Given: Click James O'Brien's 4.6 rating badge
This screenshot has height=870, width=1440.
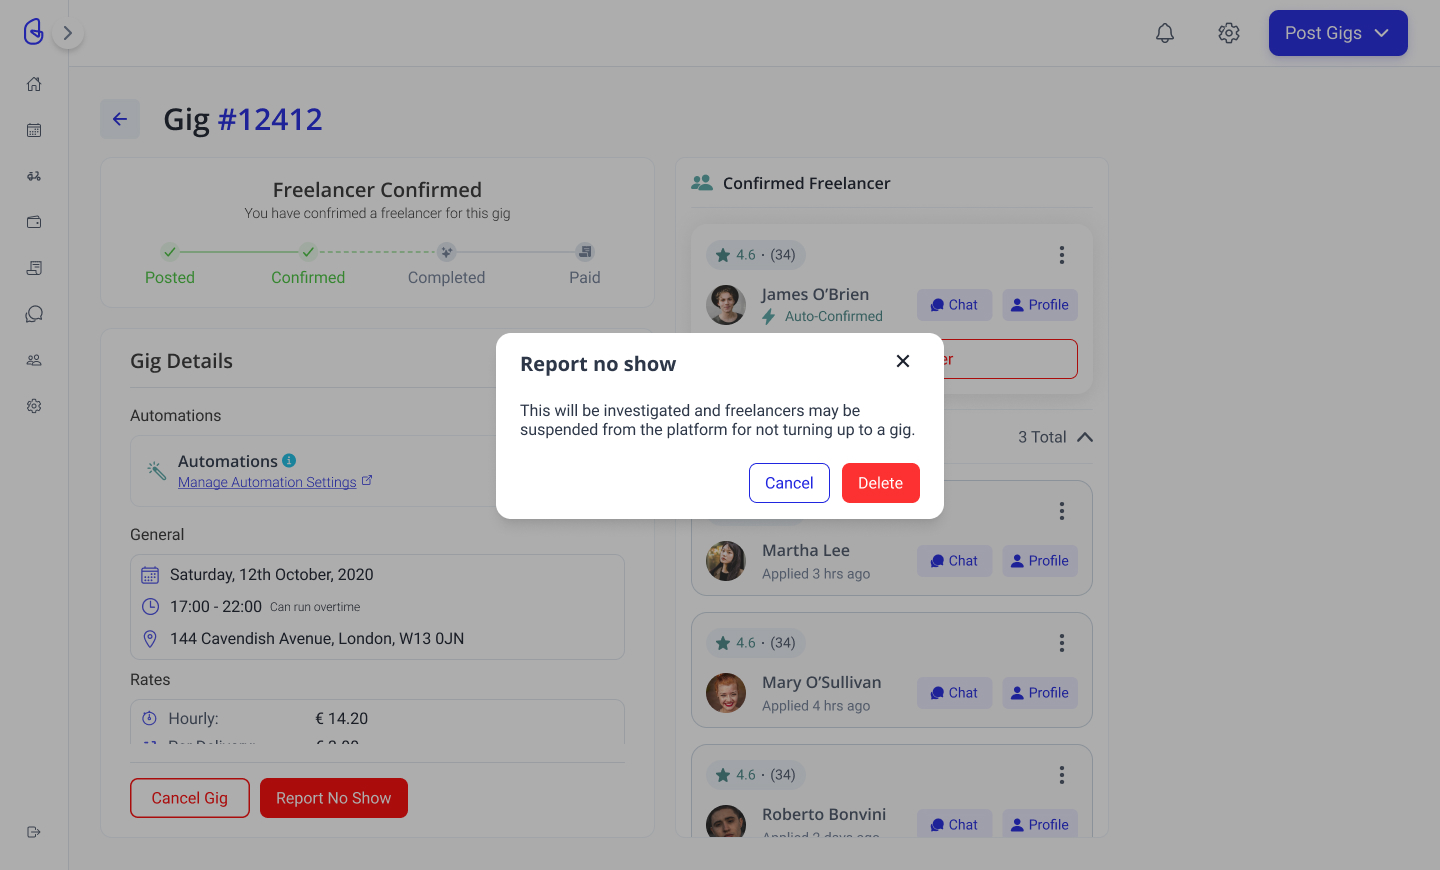Looking at the screenshot, I should coord(756,255).
